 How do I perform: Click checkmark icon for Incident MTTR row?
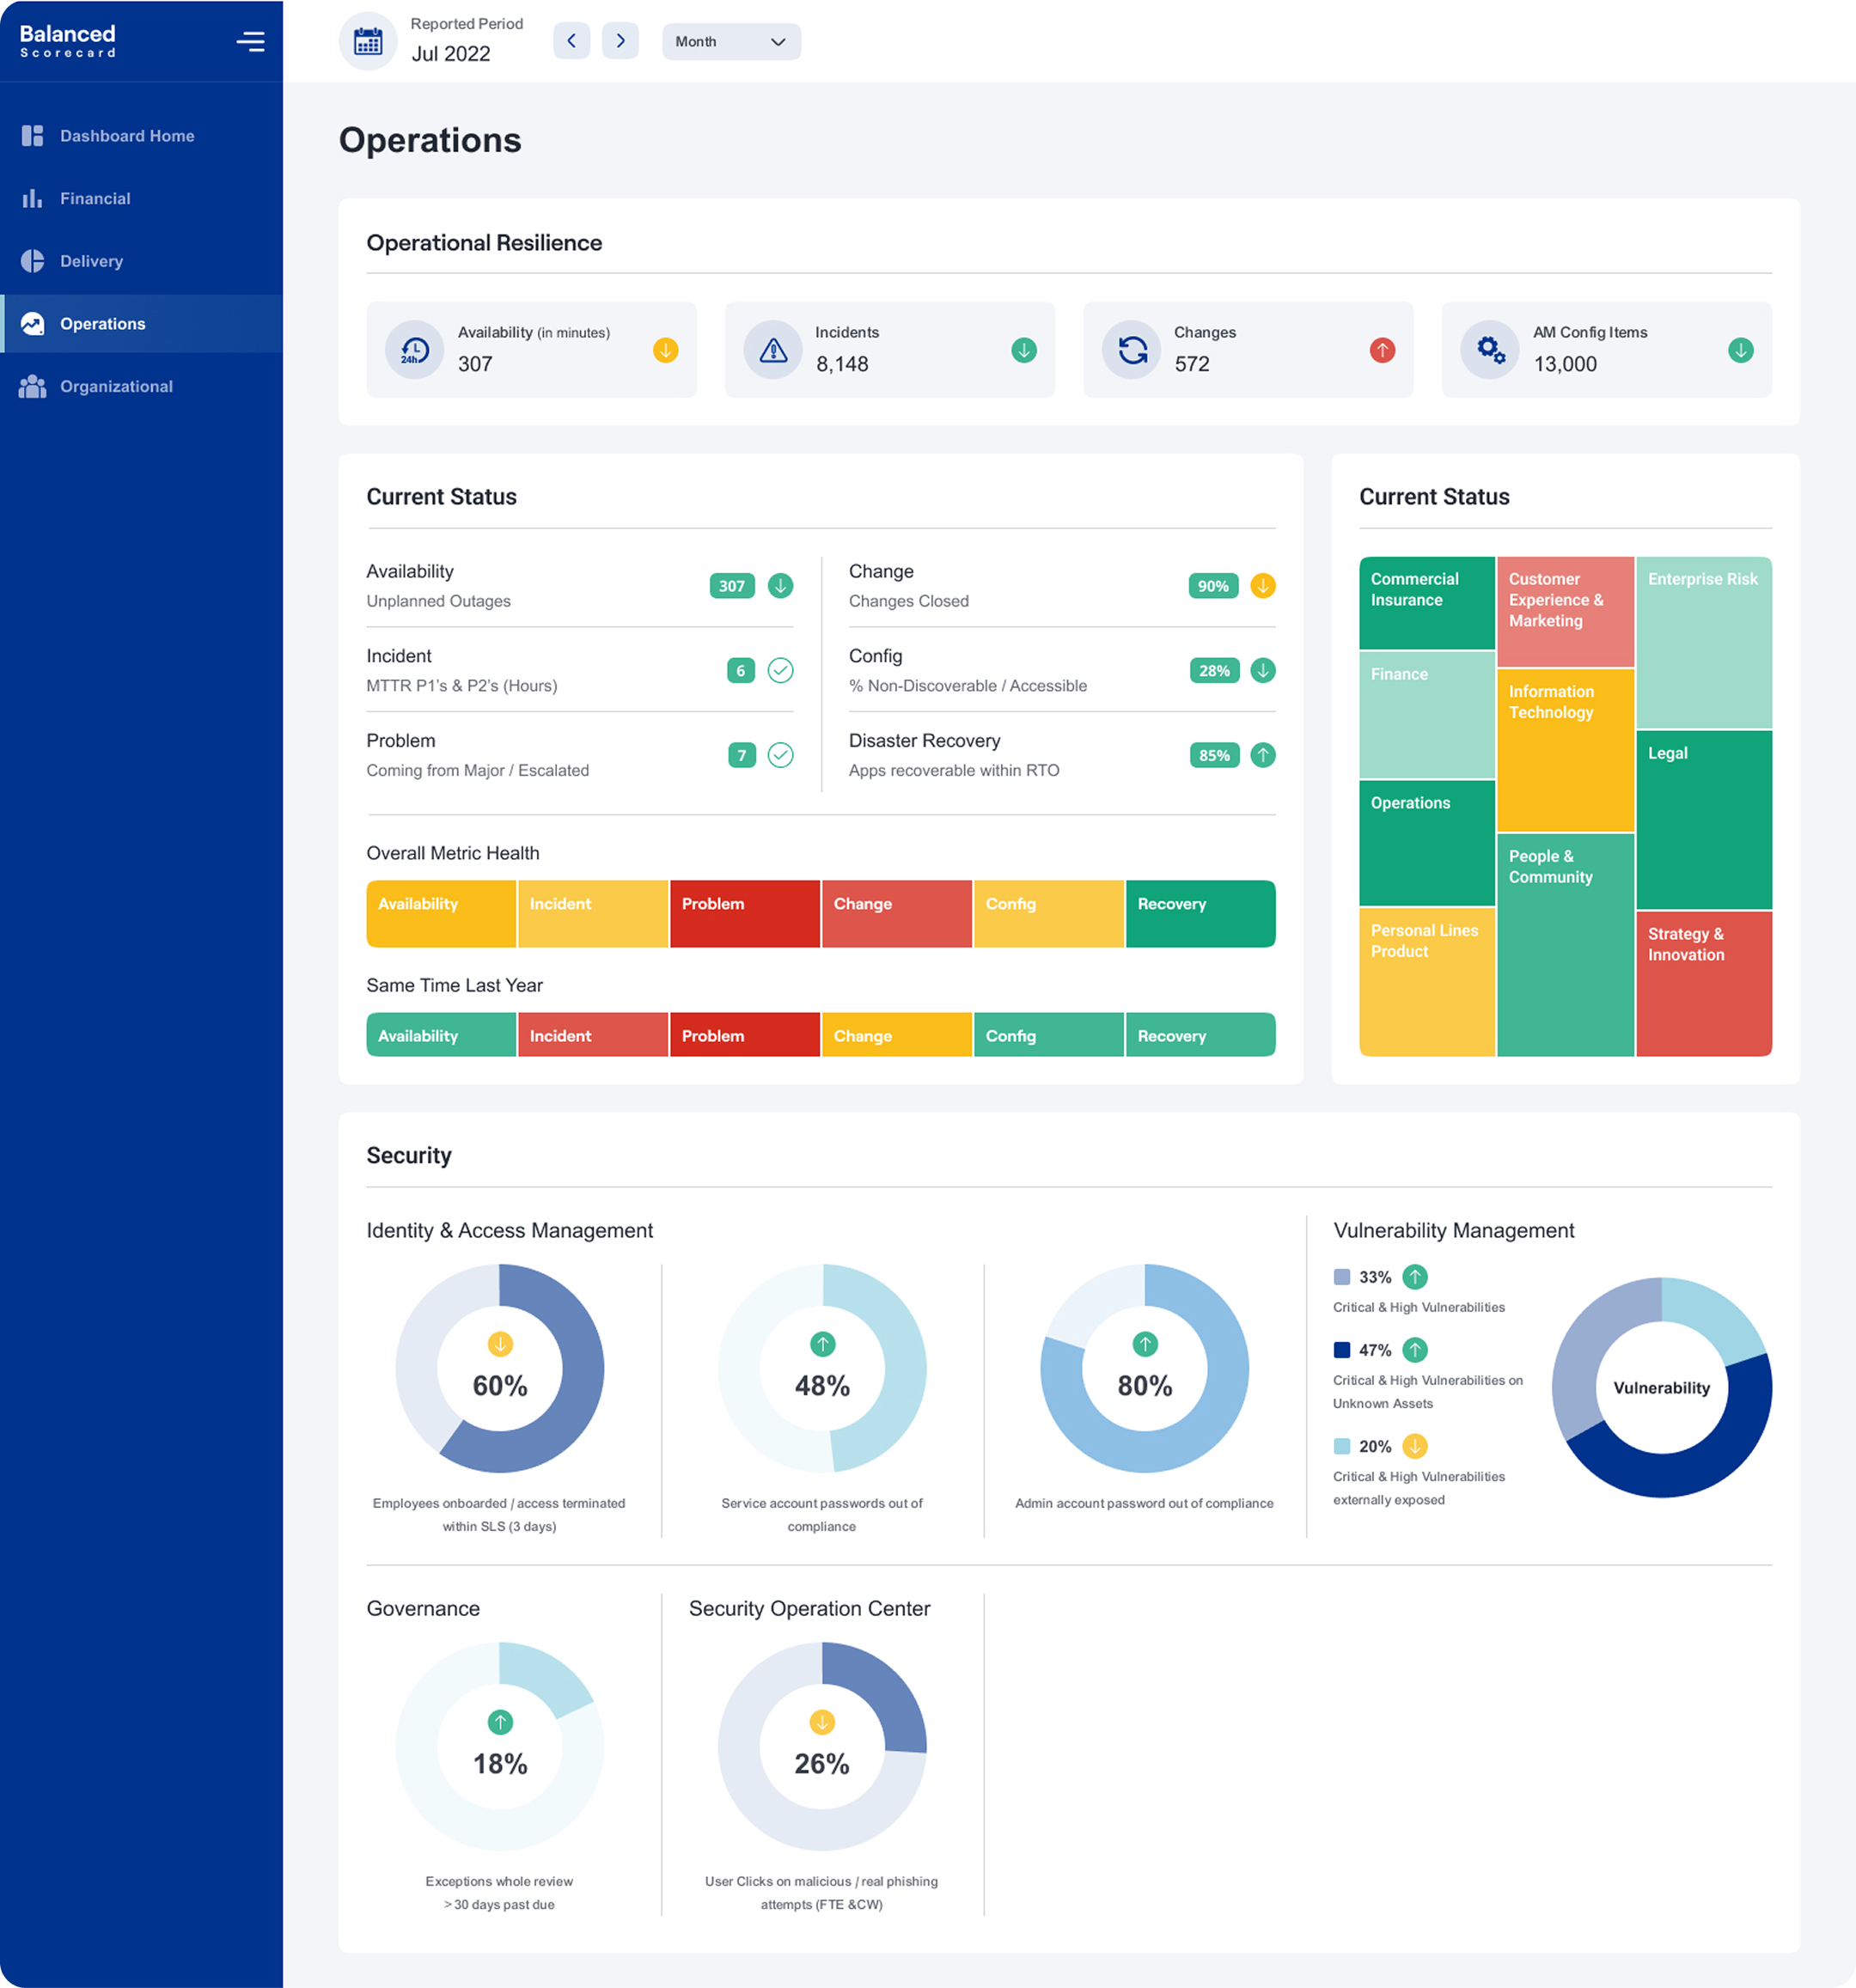781,670
